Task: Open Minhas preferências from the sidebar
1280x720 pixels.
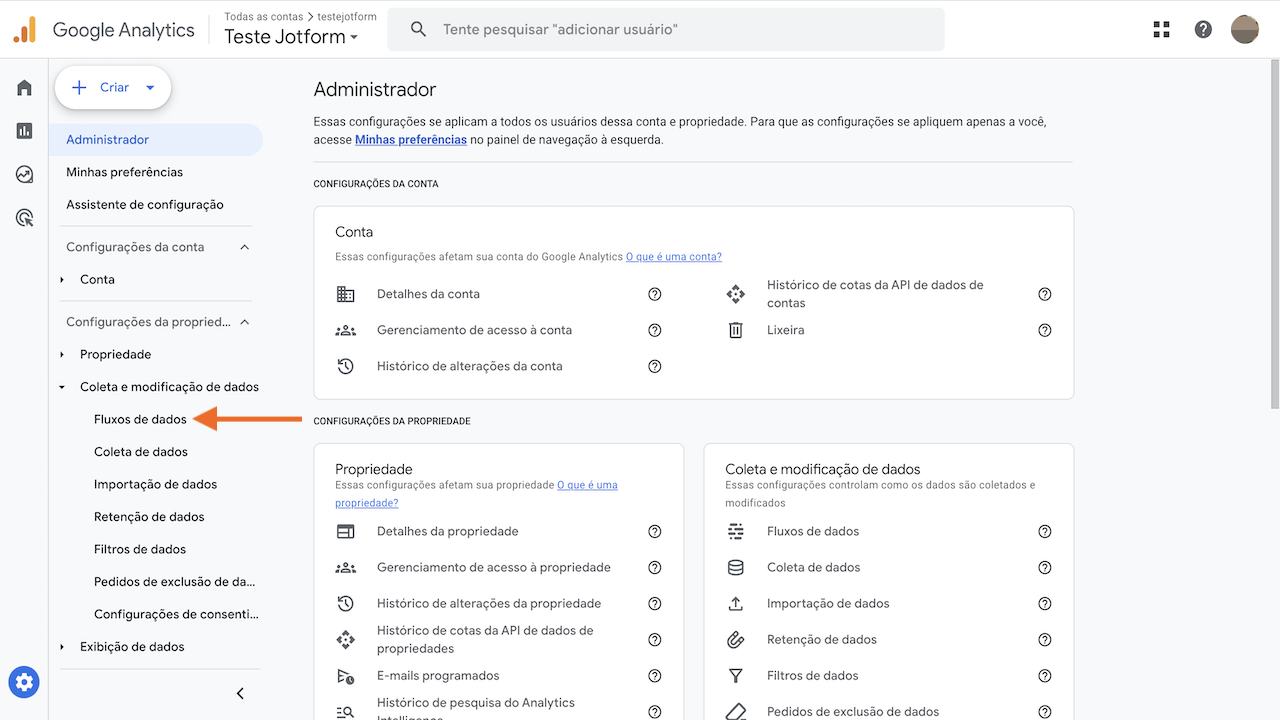Action: click(x=124, y=171)
